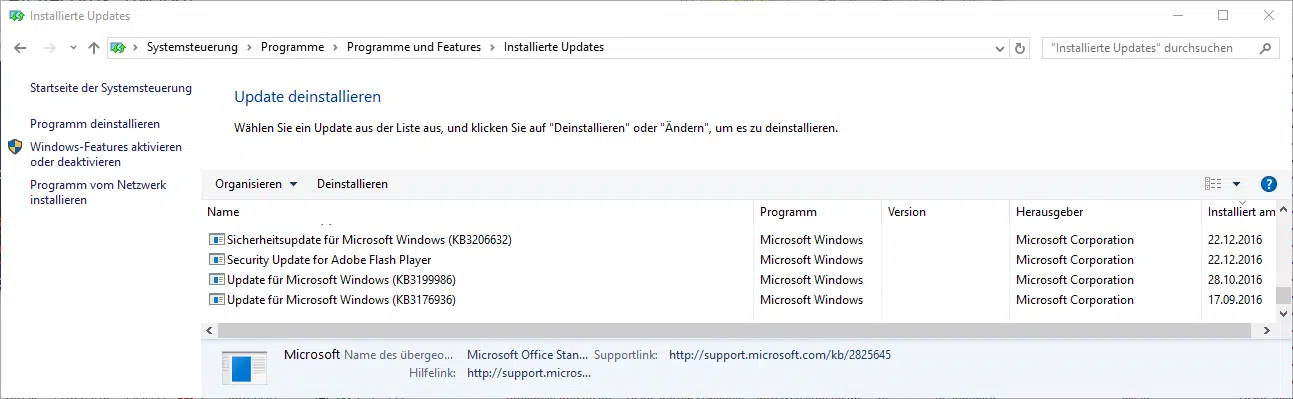Sort by the Version column header
Image resolution: width=1293 pixels, height=399 pixels.
click(945, 212)
